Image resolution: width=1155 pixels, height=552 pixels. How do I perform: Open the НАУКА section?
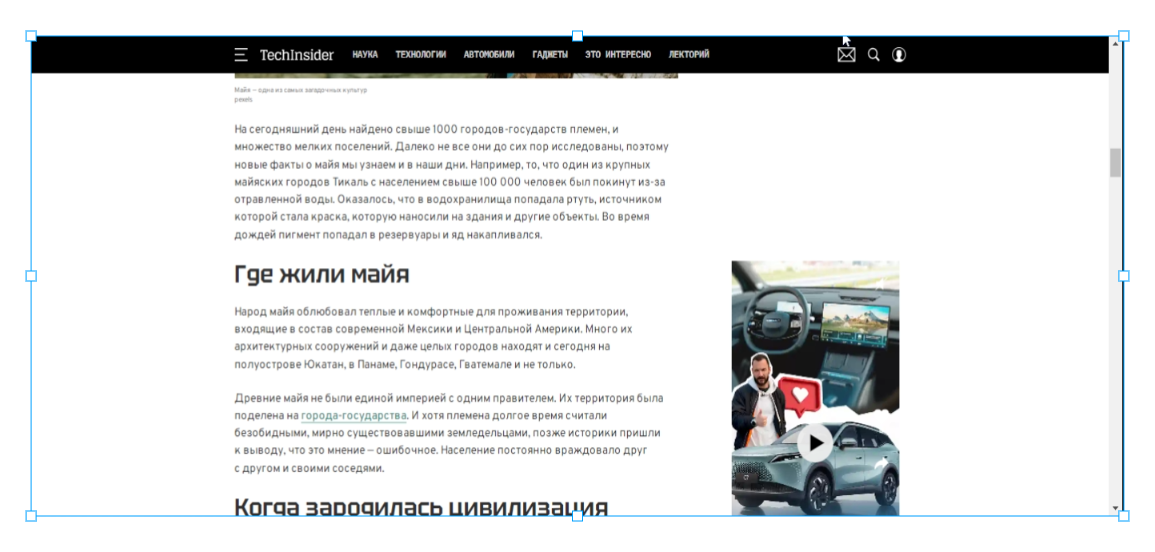(365, 55)
